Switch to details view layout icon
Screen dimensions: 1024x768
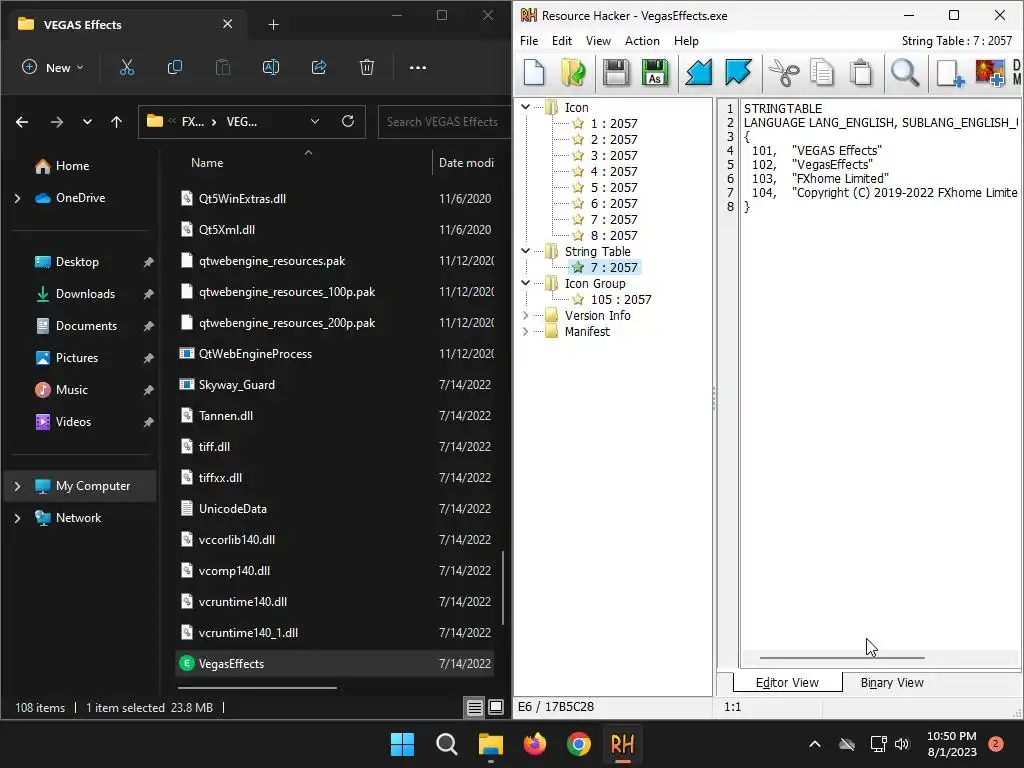pos(475,707)
